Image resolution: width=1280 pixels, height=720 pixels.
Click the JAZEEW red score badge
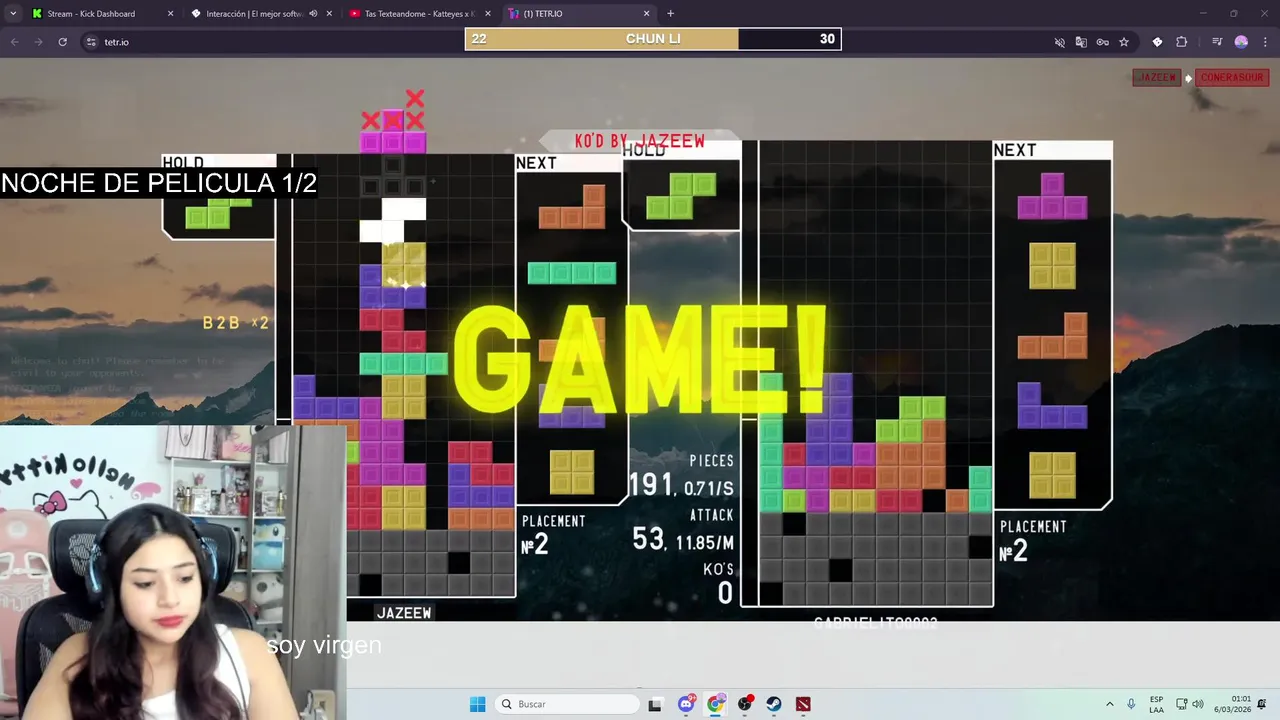[x=1157, y=77]
